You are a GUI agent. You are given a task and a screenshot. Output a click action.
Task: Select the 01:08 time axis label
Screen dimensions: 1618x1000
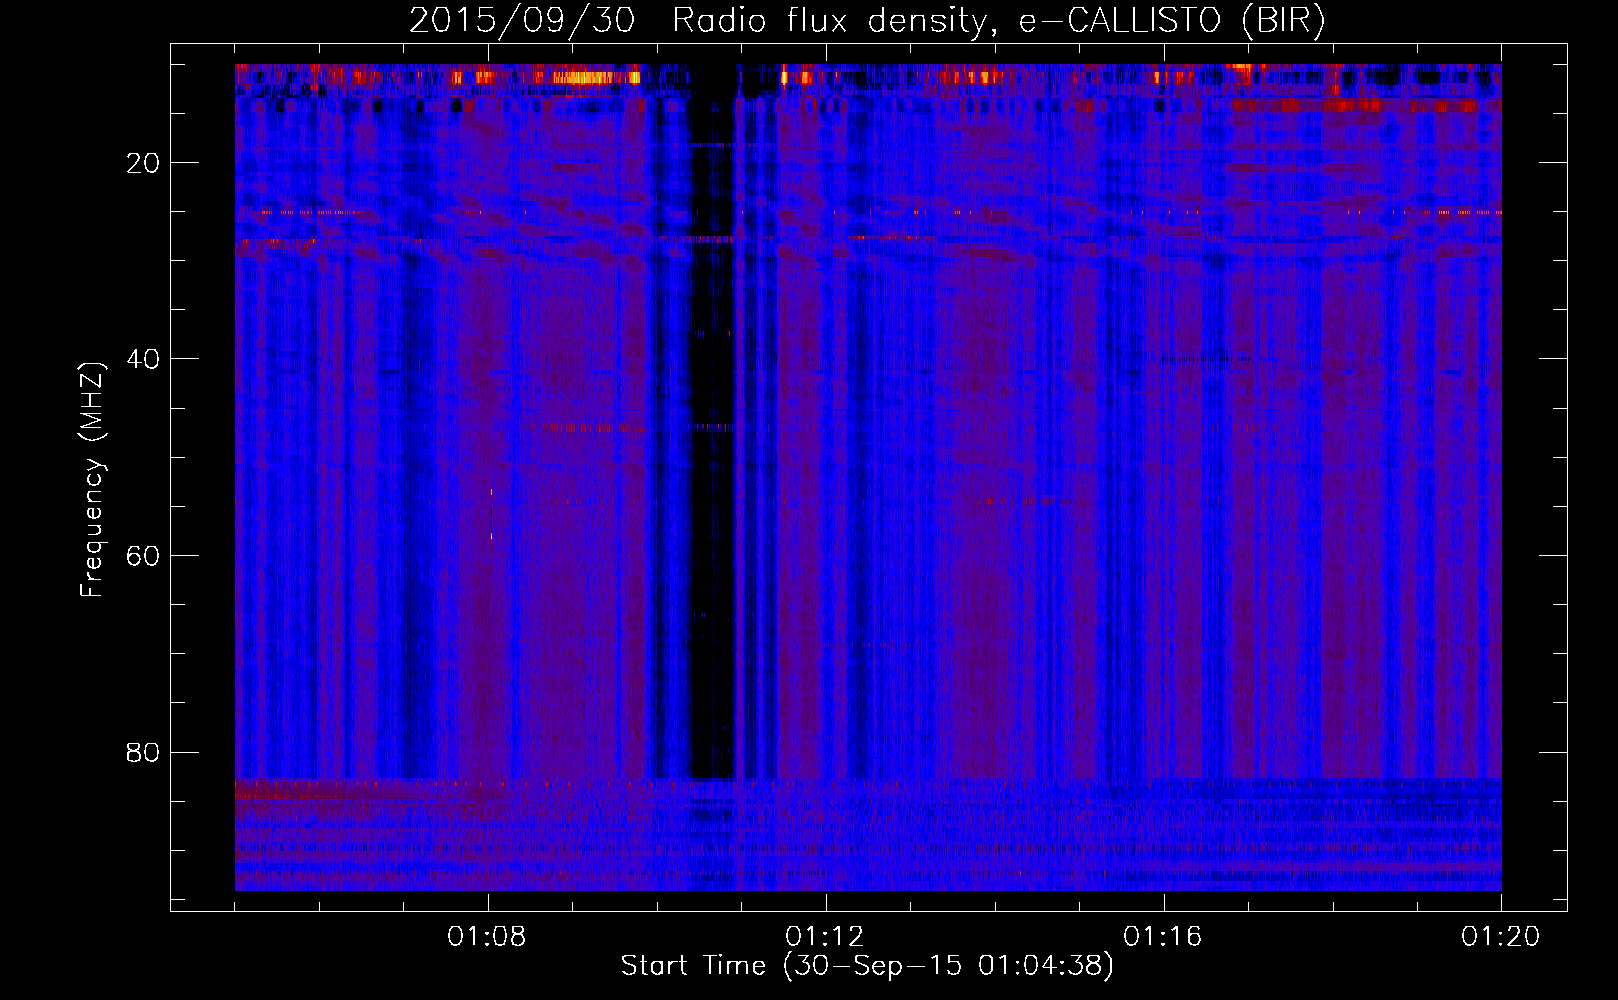(x=487, y=937)
